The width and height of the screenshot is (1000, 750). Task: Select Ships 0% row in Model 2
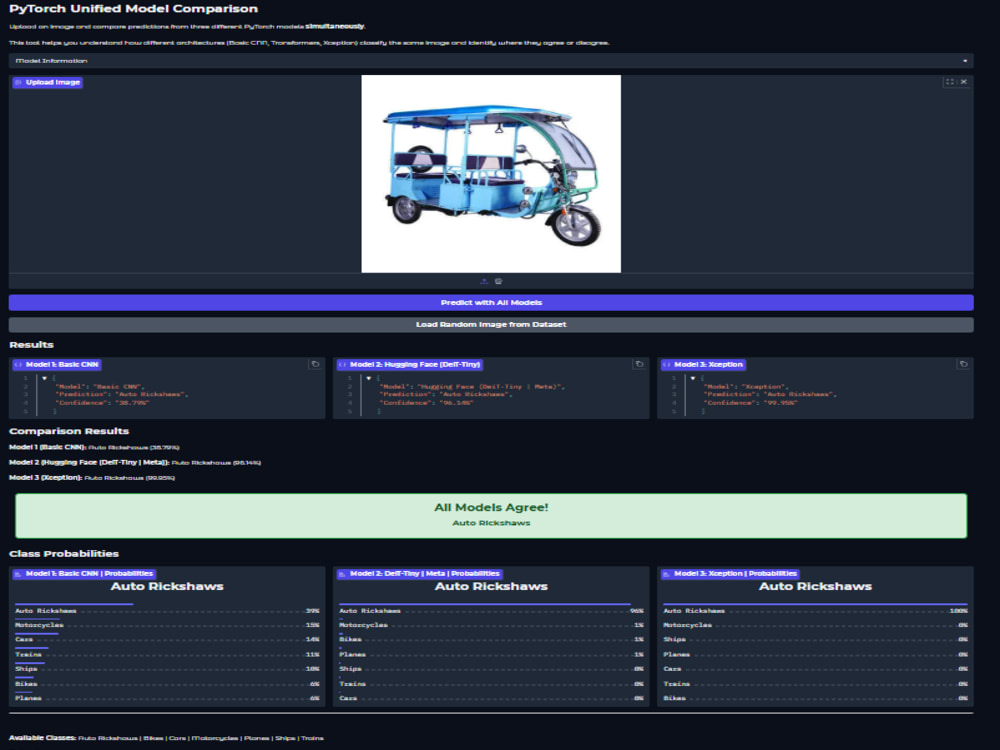[491, 667]
